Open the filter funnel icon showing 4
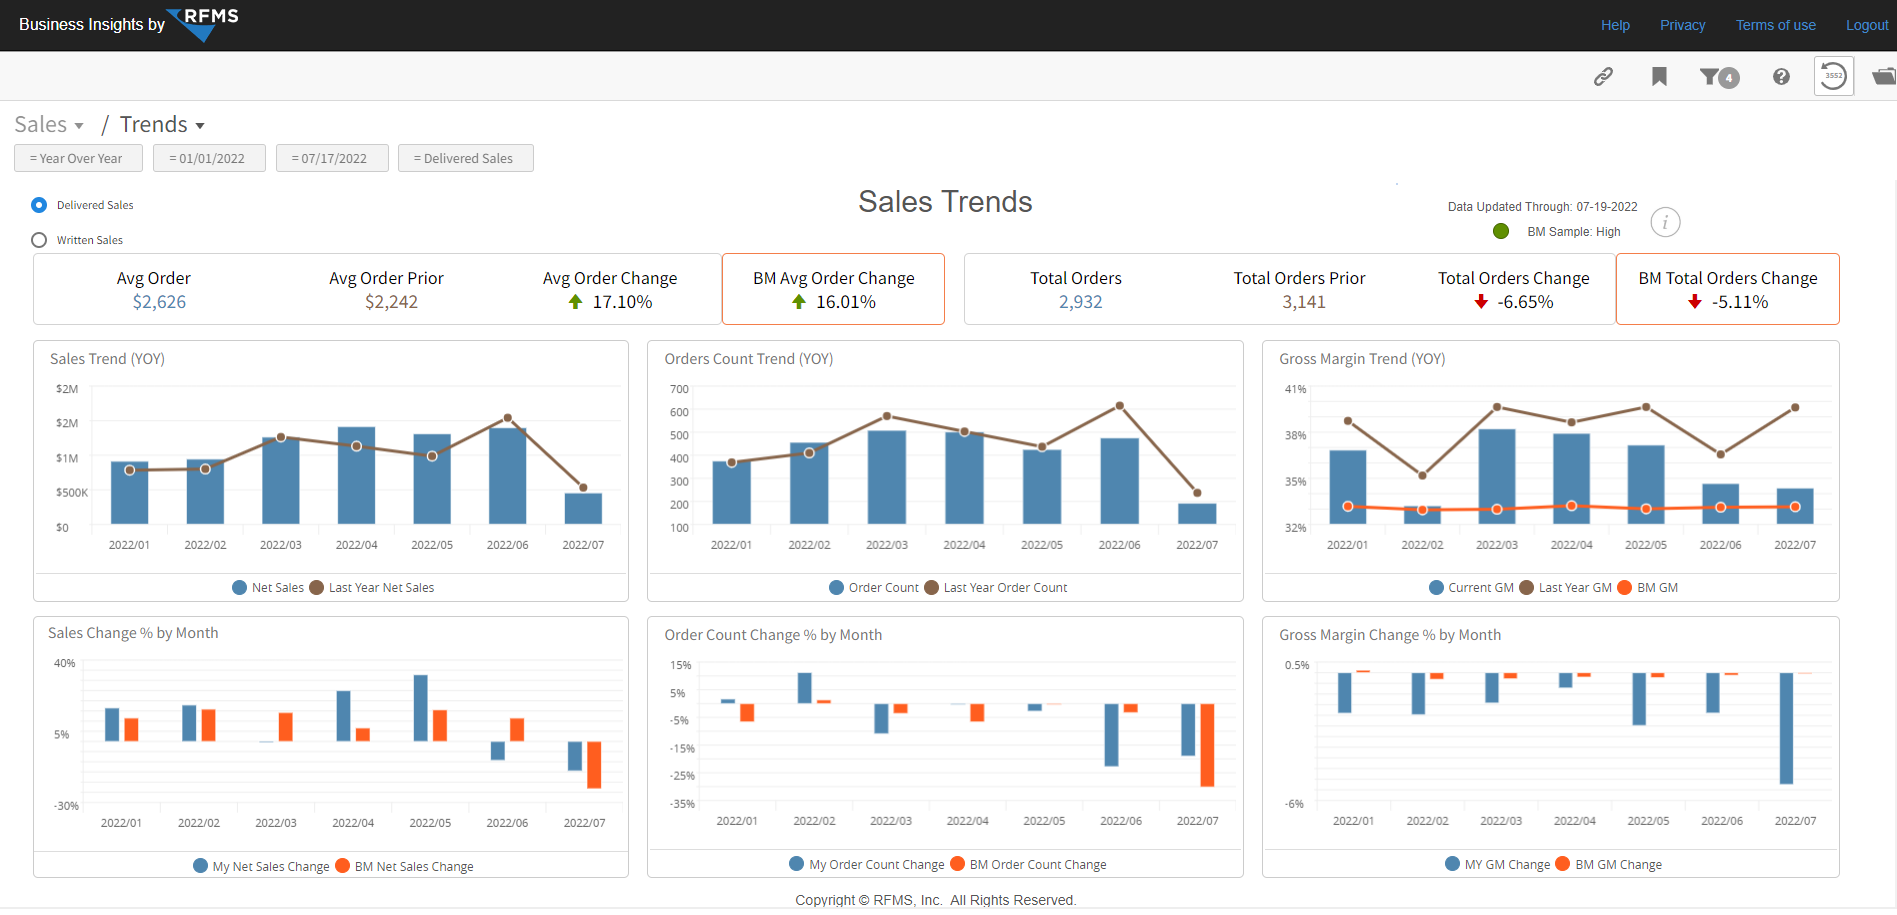The image size is (1897, 915). coord(1719,76)
